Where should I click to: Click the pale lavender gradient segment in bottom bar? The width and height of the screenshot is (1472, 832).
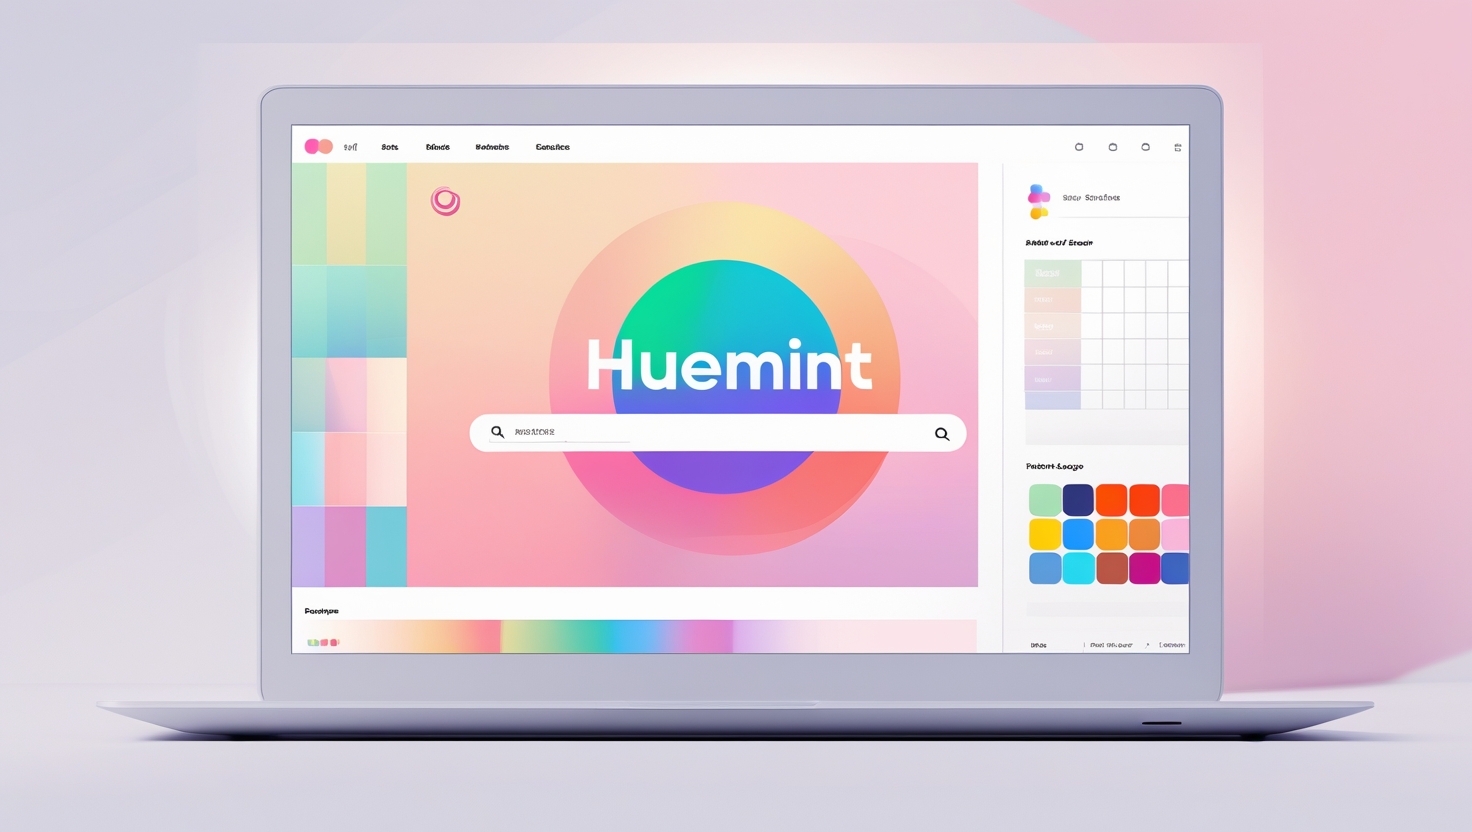pyautogui.click(x=855, y=636)
